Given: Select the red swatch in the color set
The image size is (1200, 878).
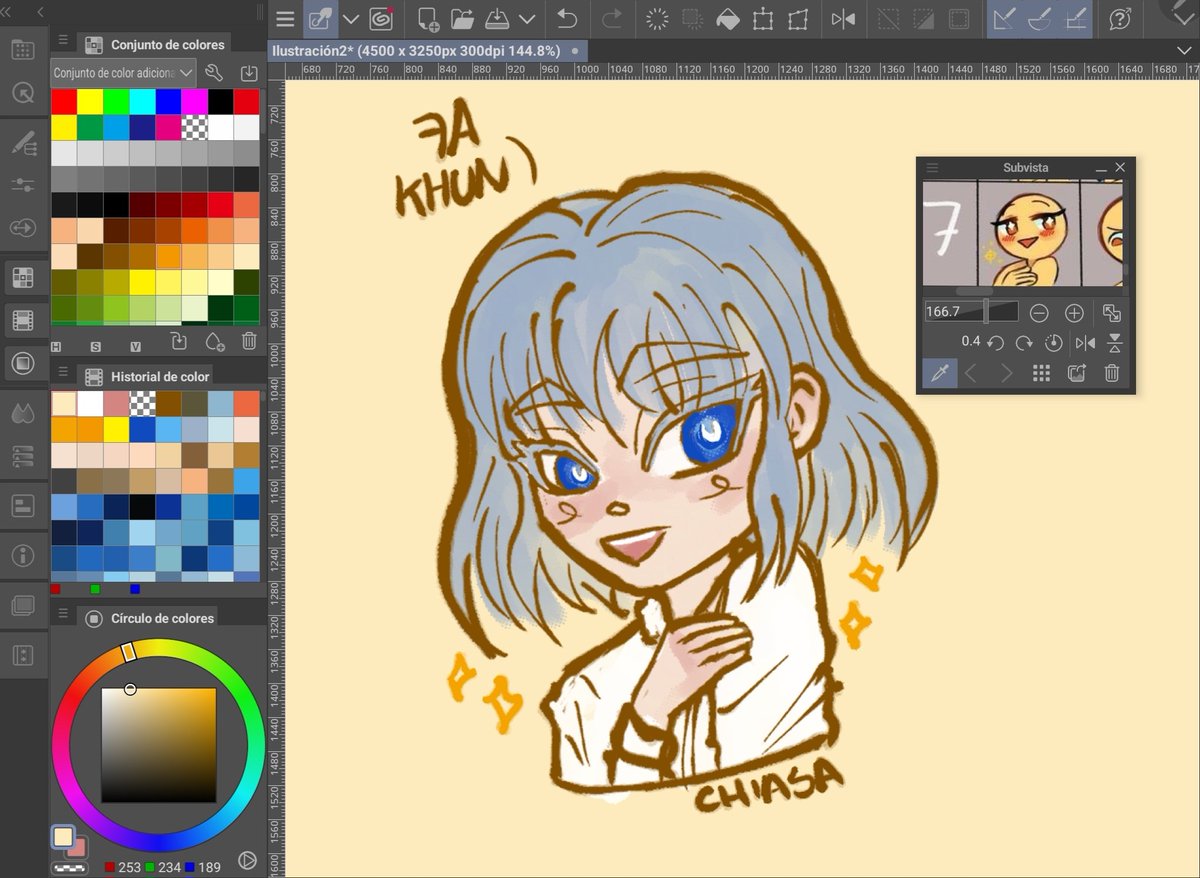Looking at the screenshot, I should [x=64, y=101].
